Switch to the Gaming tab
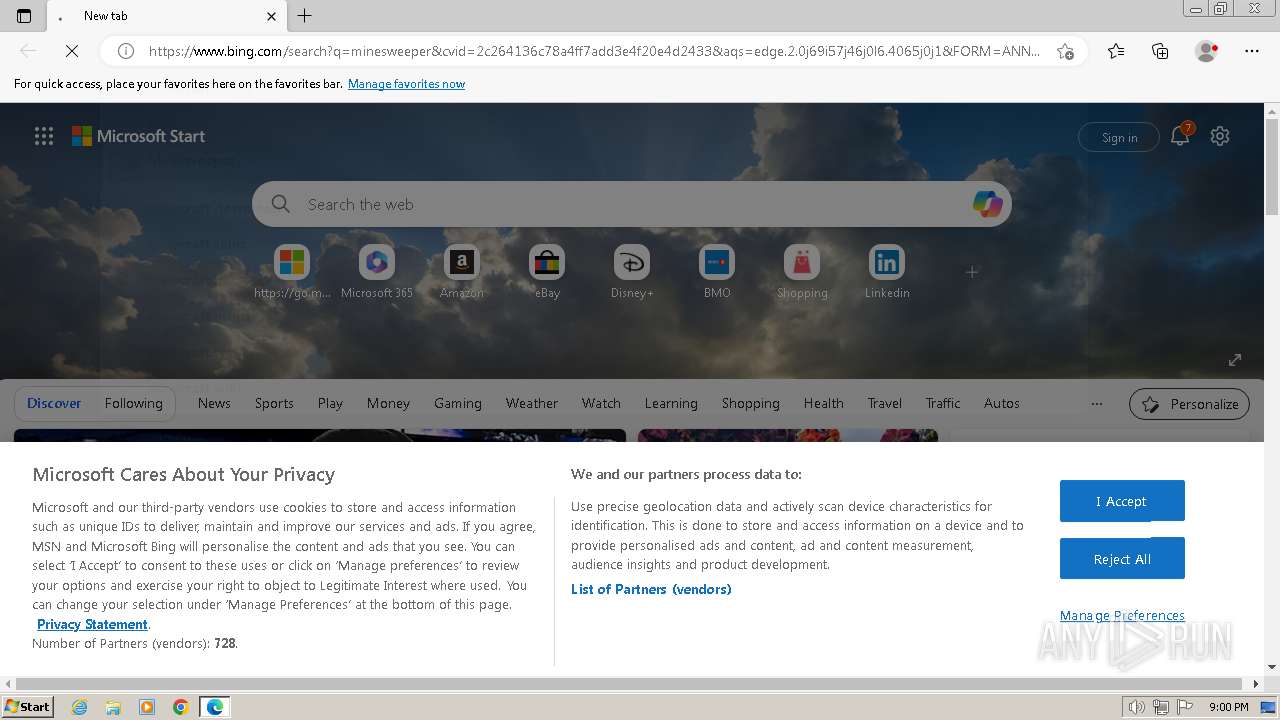Viewport: 1280px width, 720px height. (458, 403)
